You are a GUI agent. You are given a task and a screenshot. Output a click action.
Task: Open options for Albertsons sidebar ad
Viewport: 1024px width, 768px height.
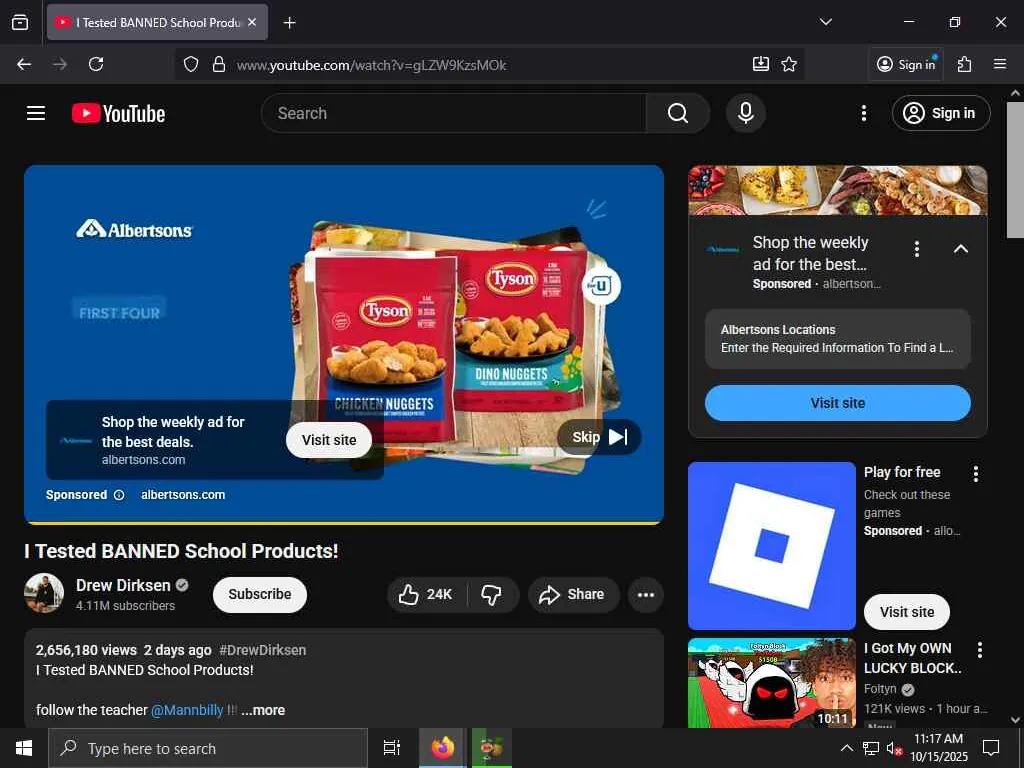click(x=917, y=249)
